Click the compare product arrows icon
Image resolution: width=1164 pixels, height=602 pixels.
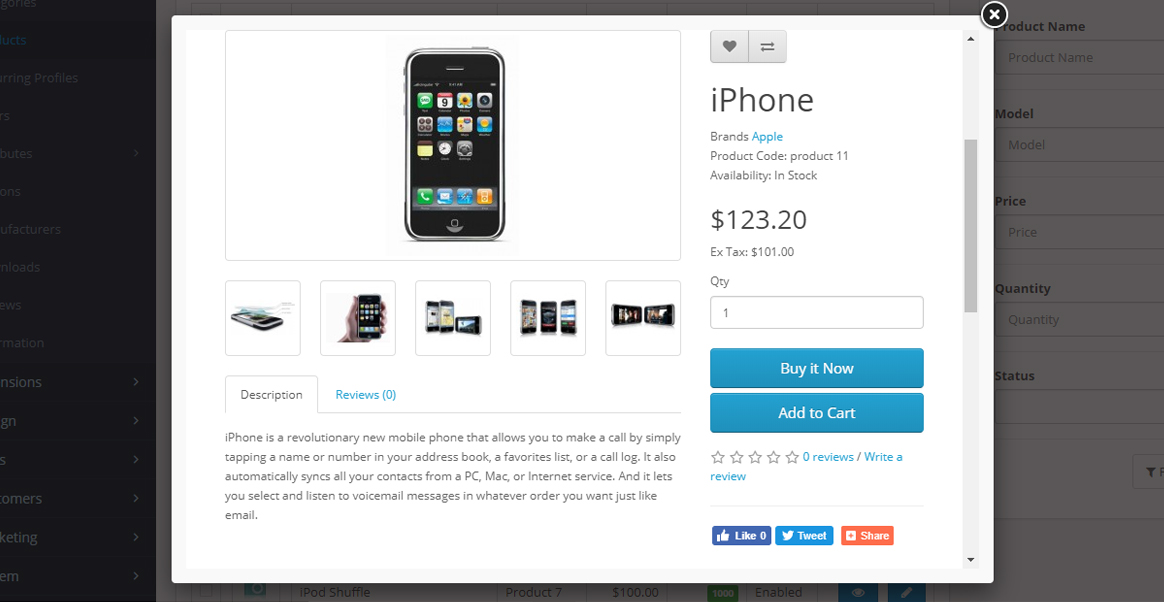768,47
